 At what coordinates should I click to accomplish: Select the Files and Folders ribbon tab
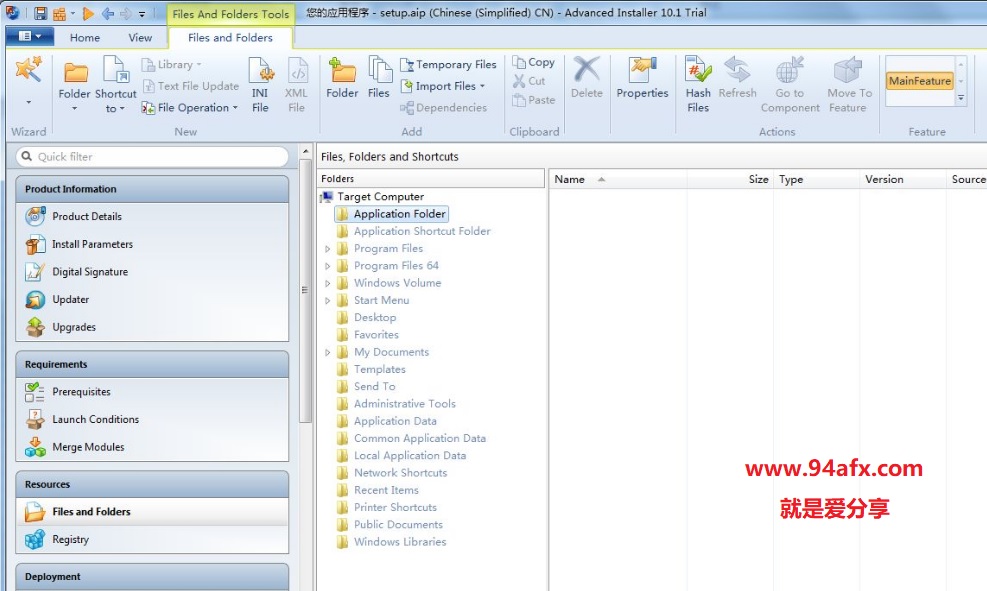(230, 38)
